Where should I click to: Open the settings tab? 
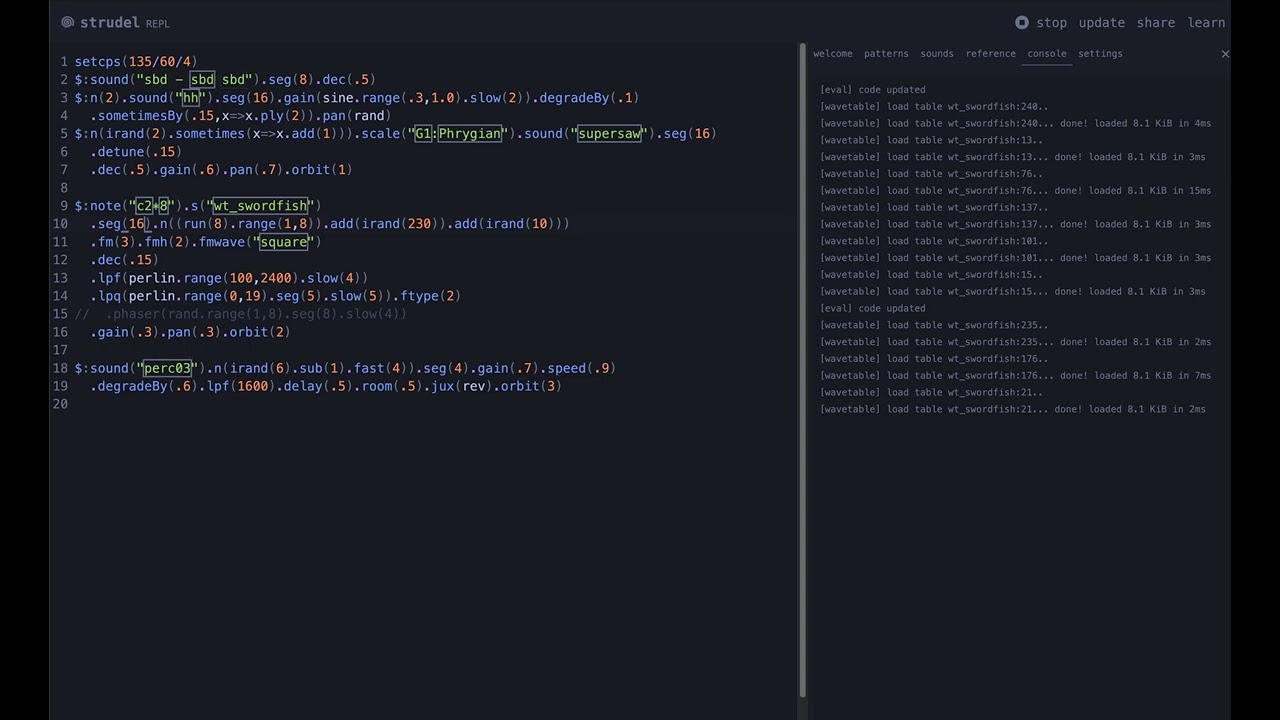pos(1100,54)
